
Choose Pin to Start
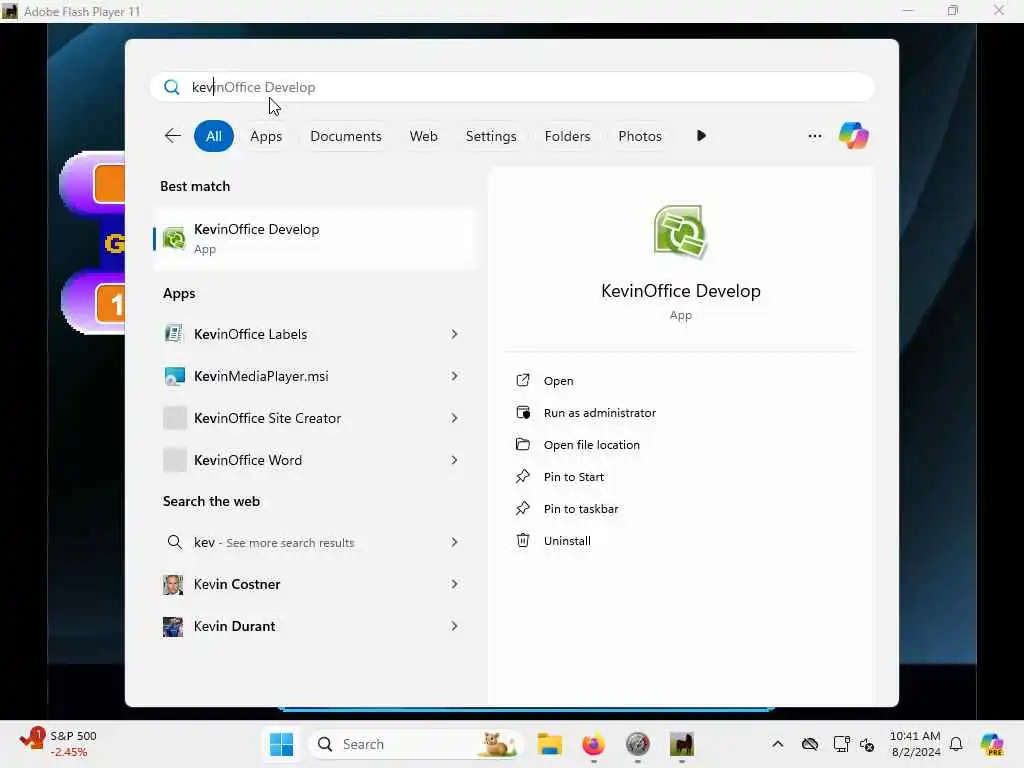(x=573, y=477)
